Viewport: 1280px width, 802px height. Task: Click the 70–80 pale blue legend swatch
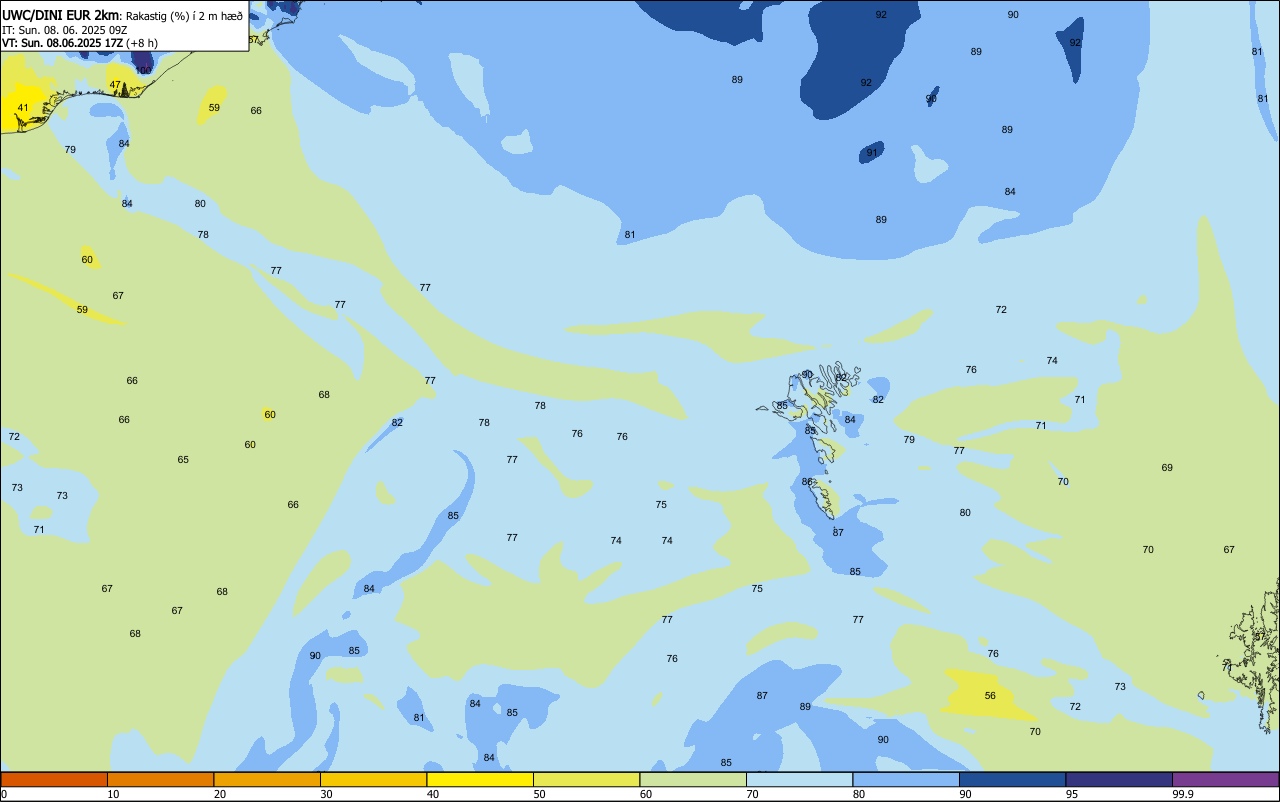click(x=799, y=779)
